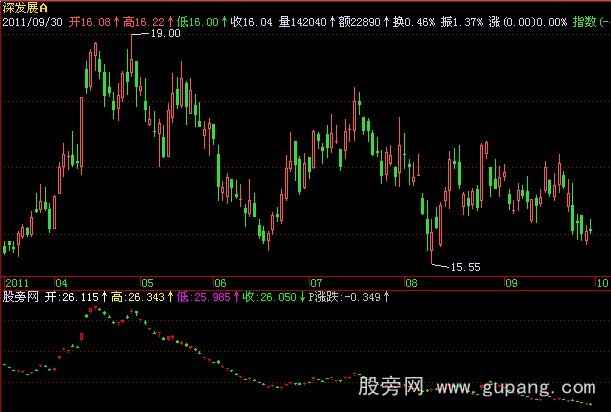Click the 指数 label in header
This screenshot has width=611, height=412.
pos(585,22)
